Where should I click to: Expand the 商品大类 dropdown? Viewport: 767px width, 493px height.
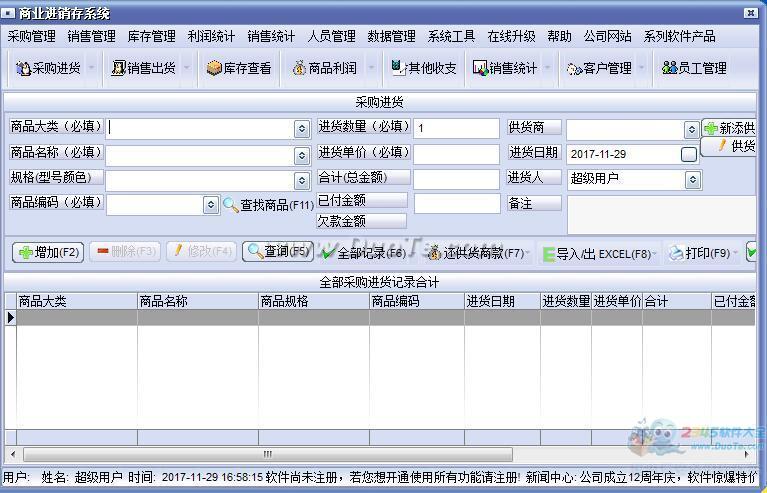[x=301, y=129]
